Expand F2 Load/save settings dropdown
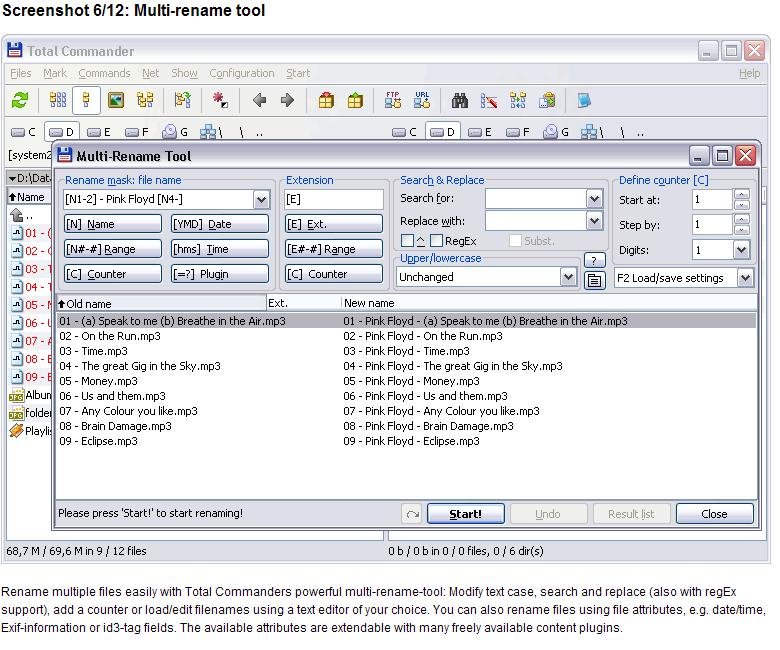This screenshot has width=780, height=650. tap(745, 278)
